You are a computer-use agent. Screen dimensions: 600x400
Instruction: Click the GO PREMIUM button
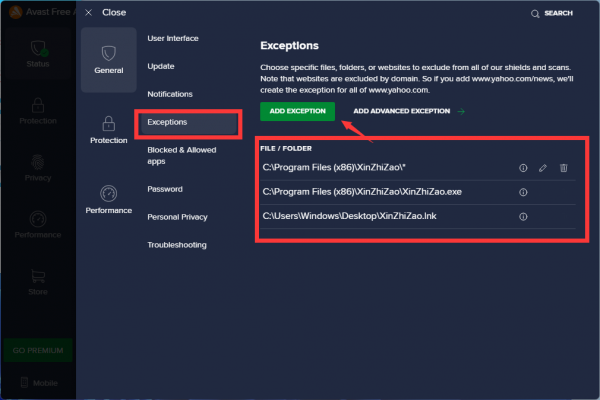pyautogui.click(x=38, y=350)
